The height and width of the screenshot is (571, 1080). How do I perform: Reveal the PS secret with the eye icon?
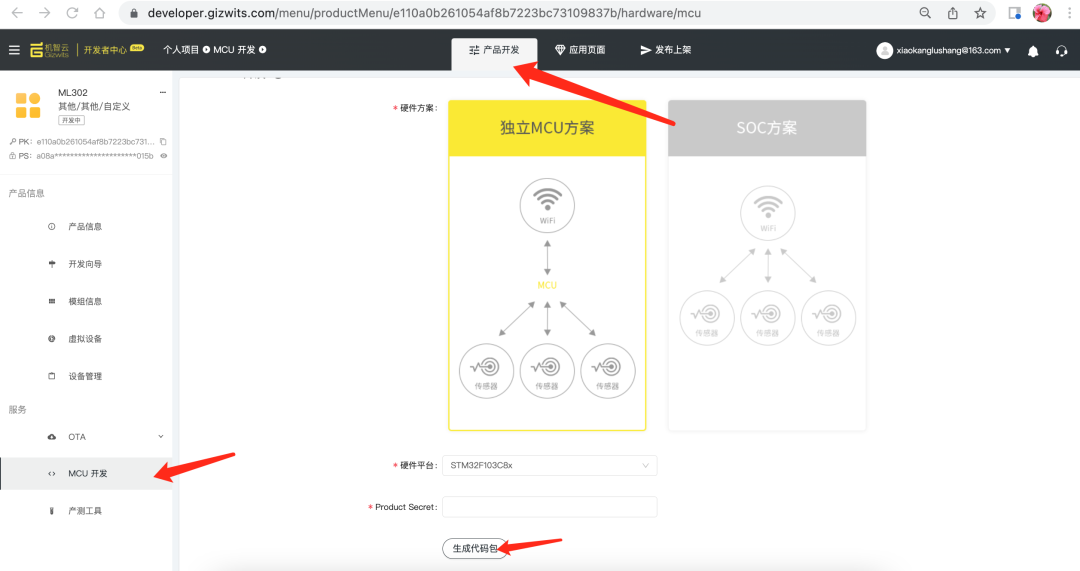click(164, 156)
